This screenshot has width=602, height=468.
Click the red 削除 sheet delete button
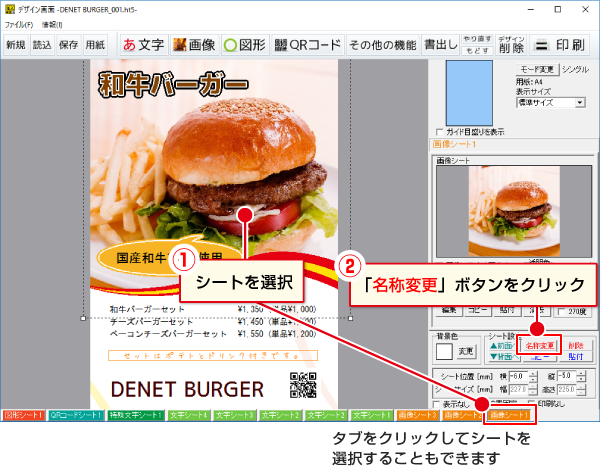click(x=576, y=346)
